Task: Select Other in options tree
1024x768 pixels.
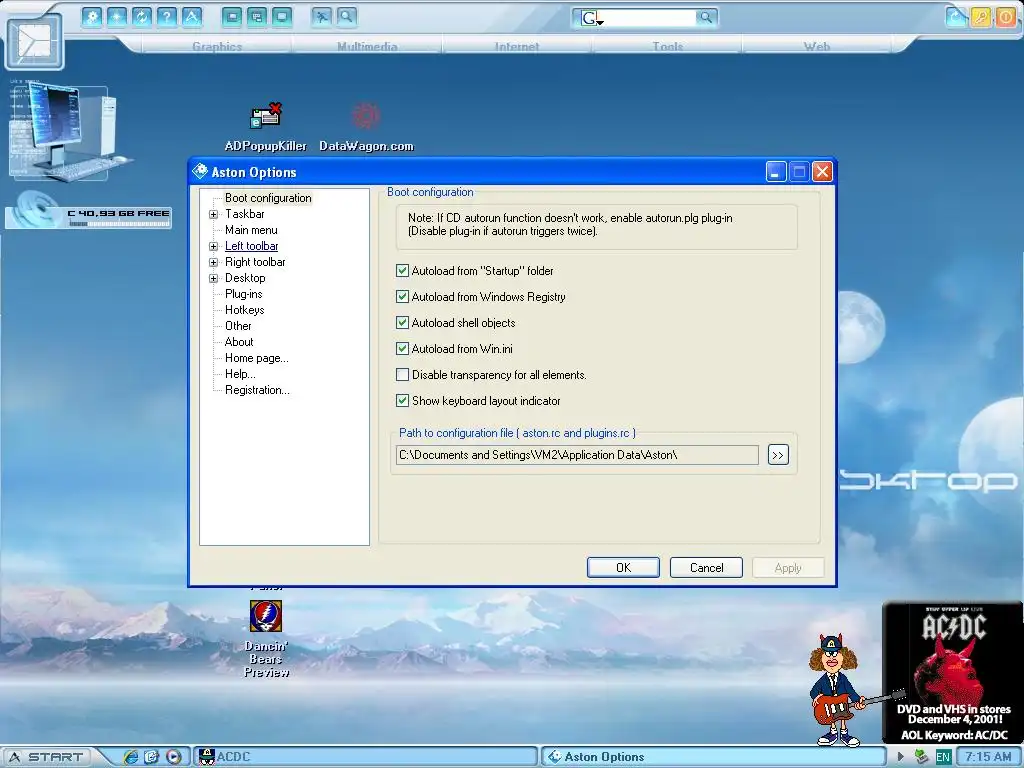Action: [238, 326]
